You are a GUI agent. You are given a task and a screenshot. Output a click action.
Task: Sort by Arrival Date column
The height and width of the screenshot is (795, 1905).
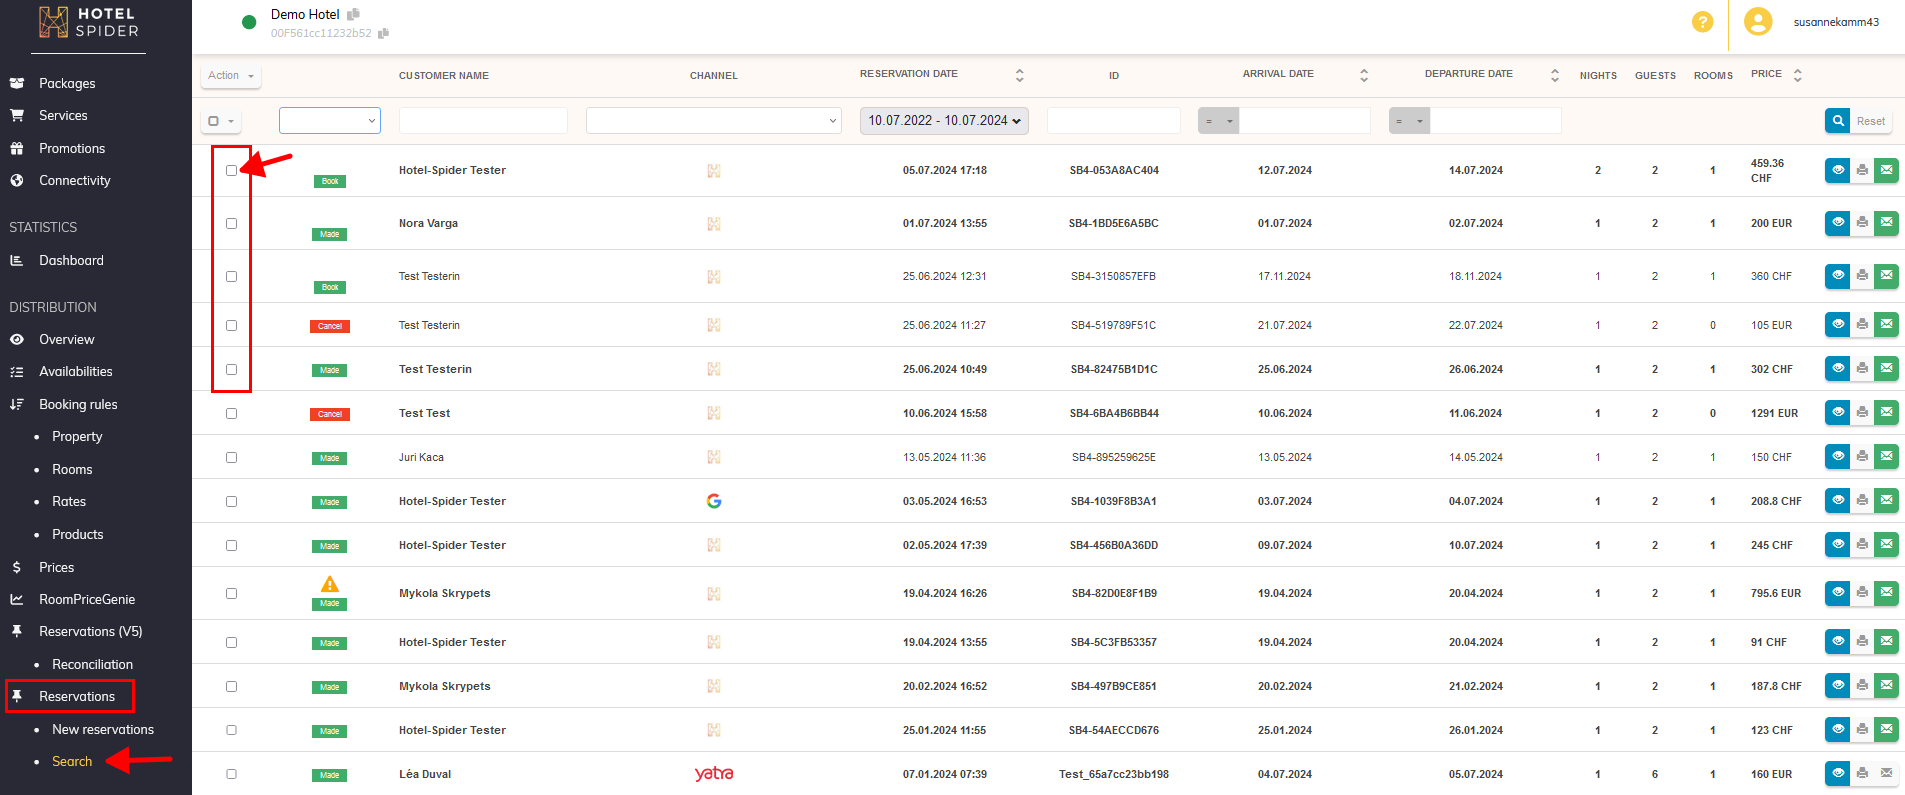[1363, 75]
